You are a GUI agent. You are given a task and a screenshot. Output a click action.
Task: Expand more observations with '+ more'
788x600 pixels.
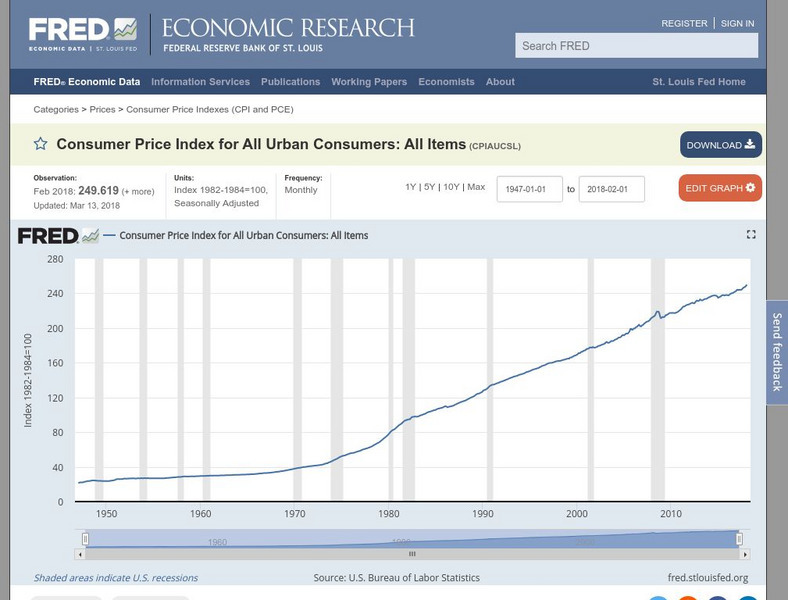coord(138,191)
